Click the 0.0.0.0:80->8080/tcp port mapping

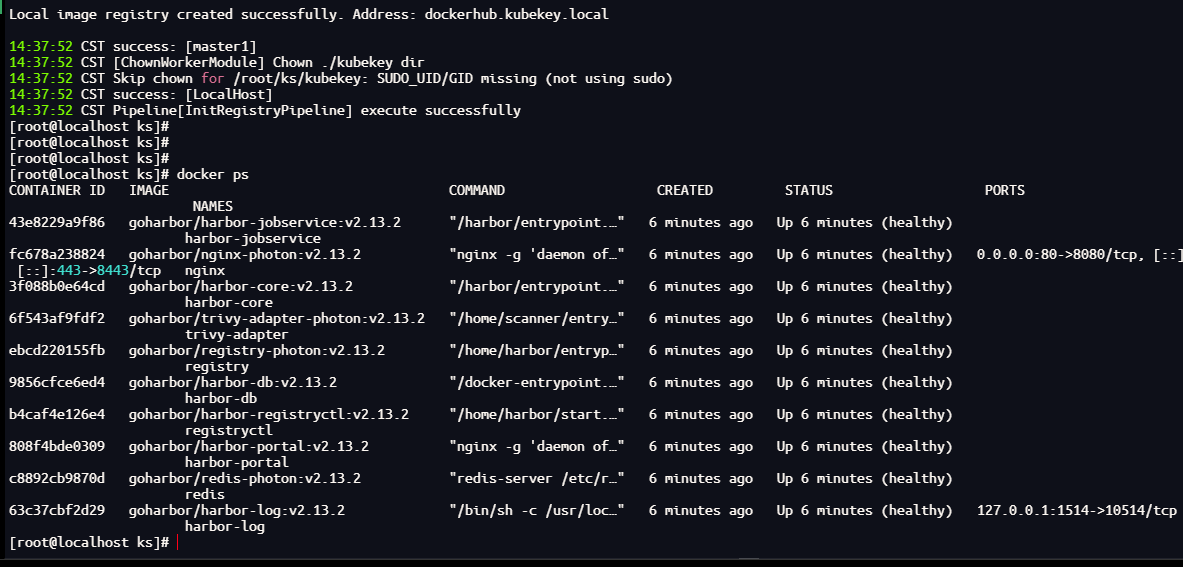pyautogui.click(x=1064, y=254)
